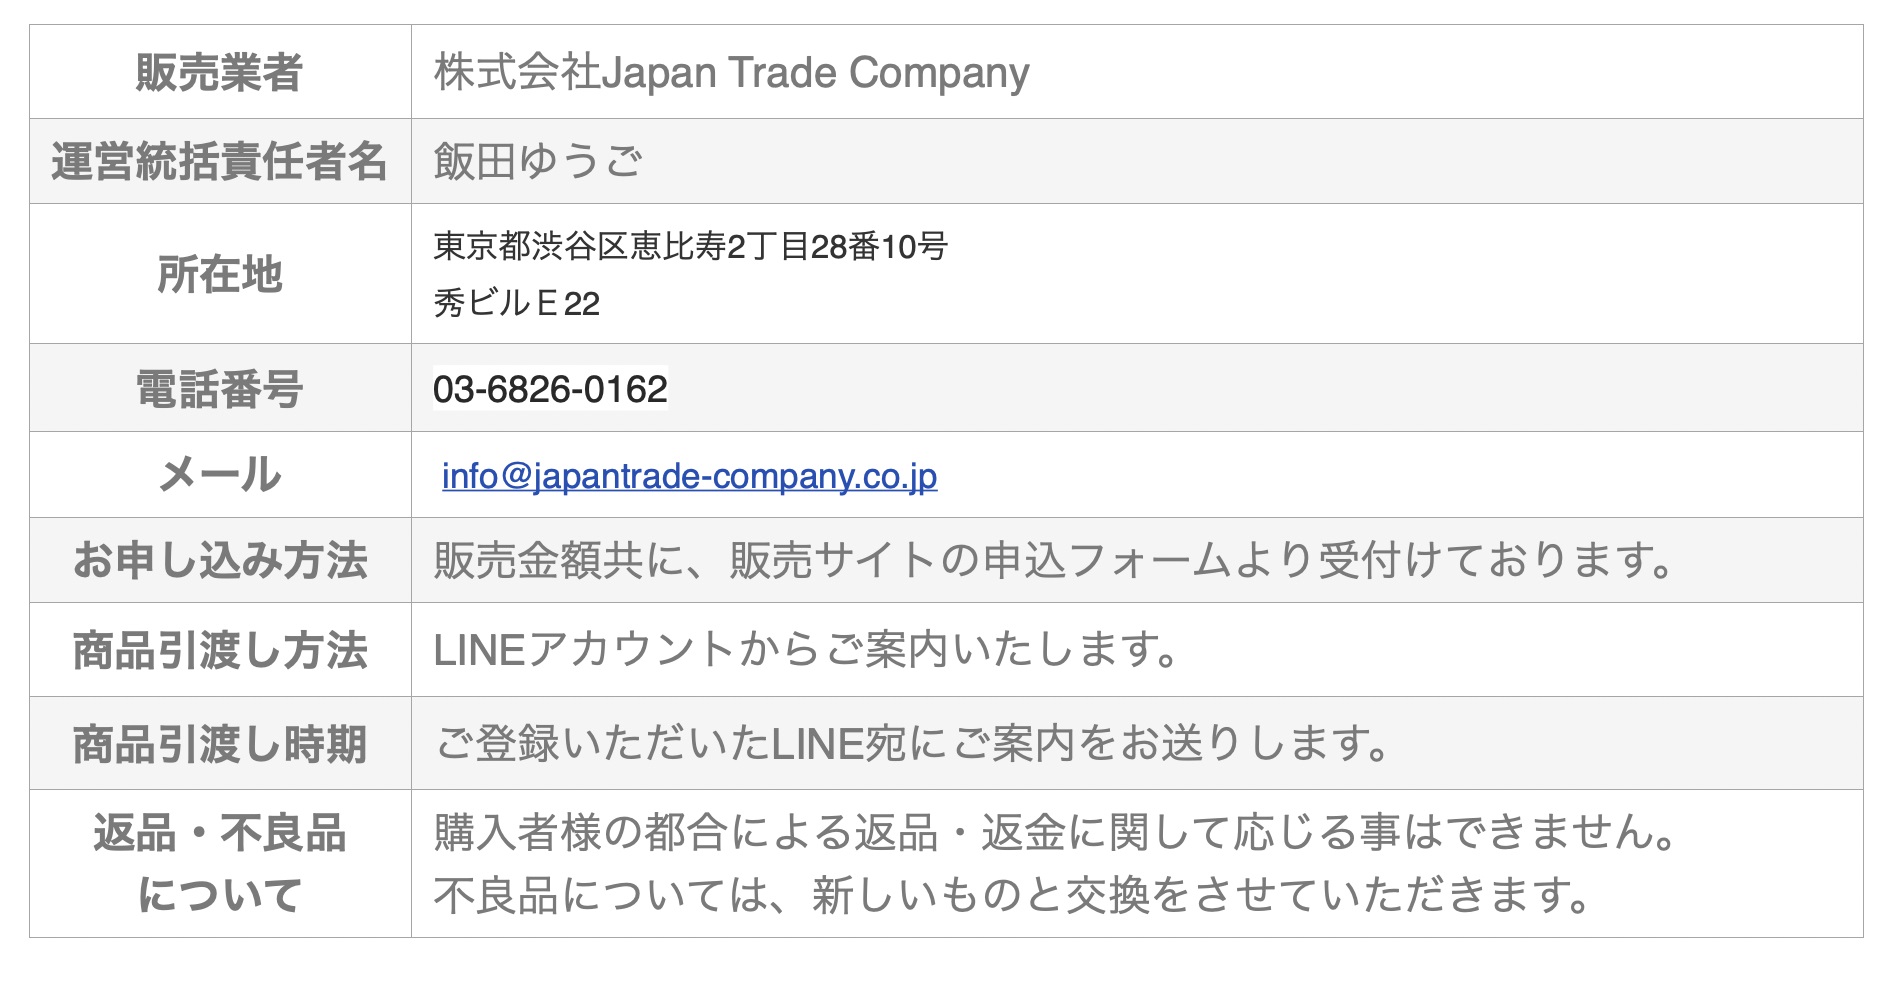This screenshot has width=1902, height=982.
Task: Click the 所在地 label cell
Action: click(x=220, y=274)
